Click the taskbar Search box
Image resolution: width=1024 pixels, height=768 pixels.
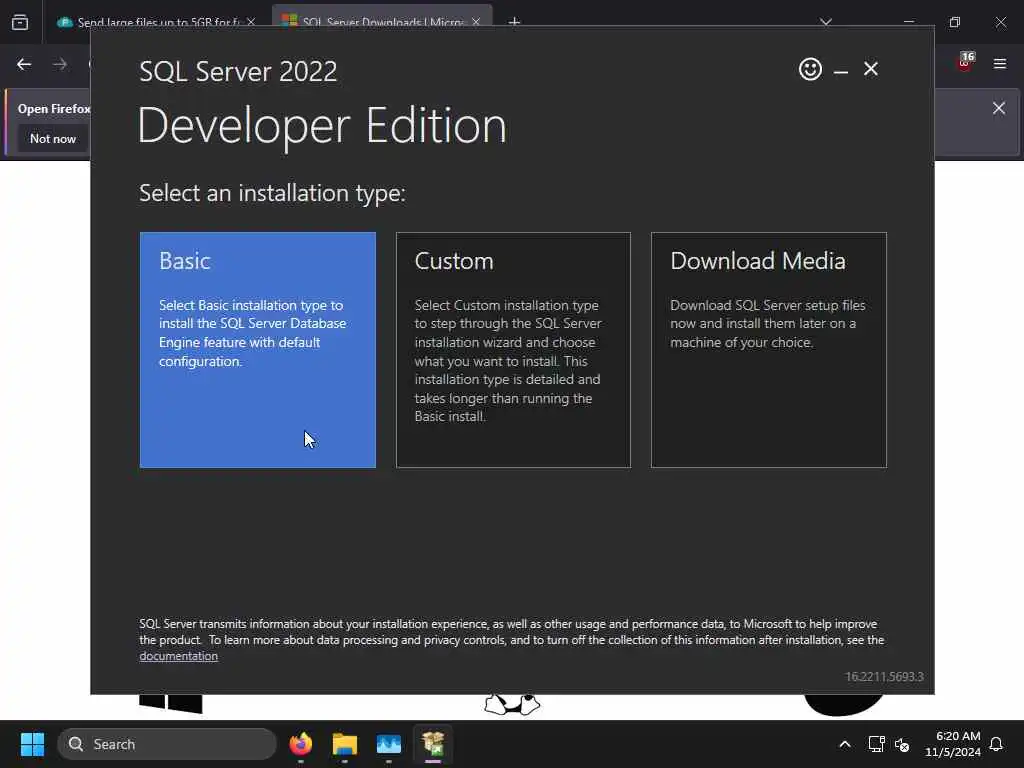click(x=167, y=744)
